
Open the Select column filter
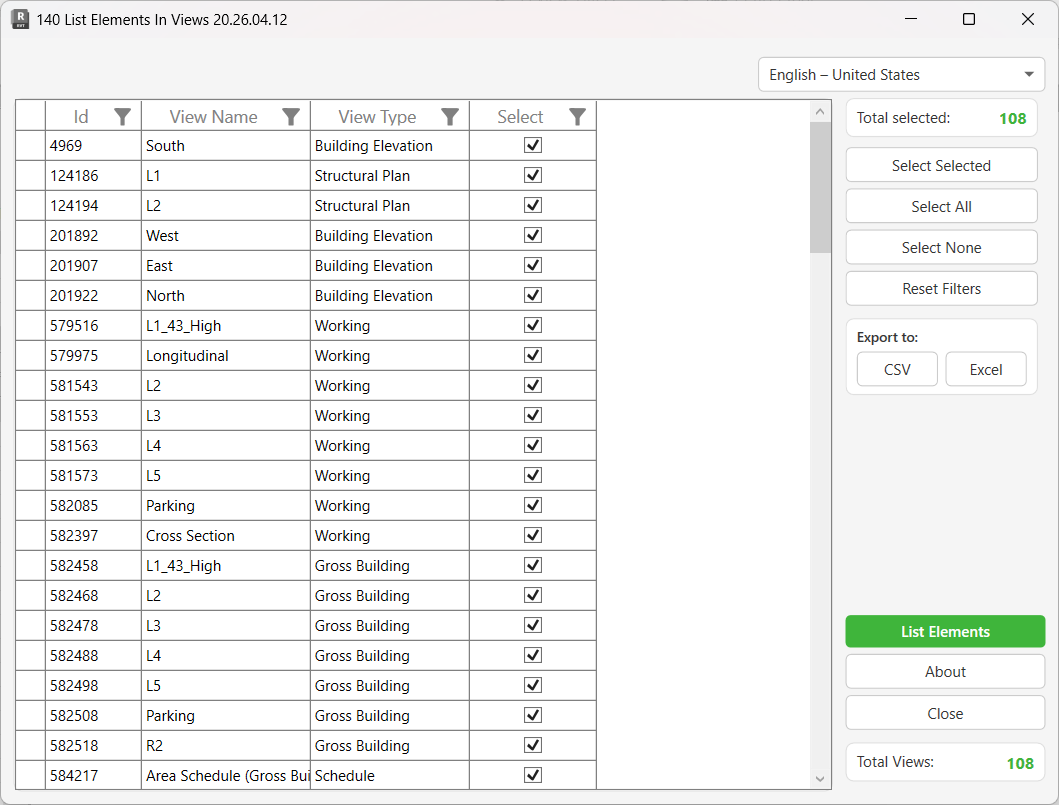point(577,116)
